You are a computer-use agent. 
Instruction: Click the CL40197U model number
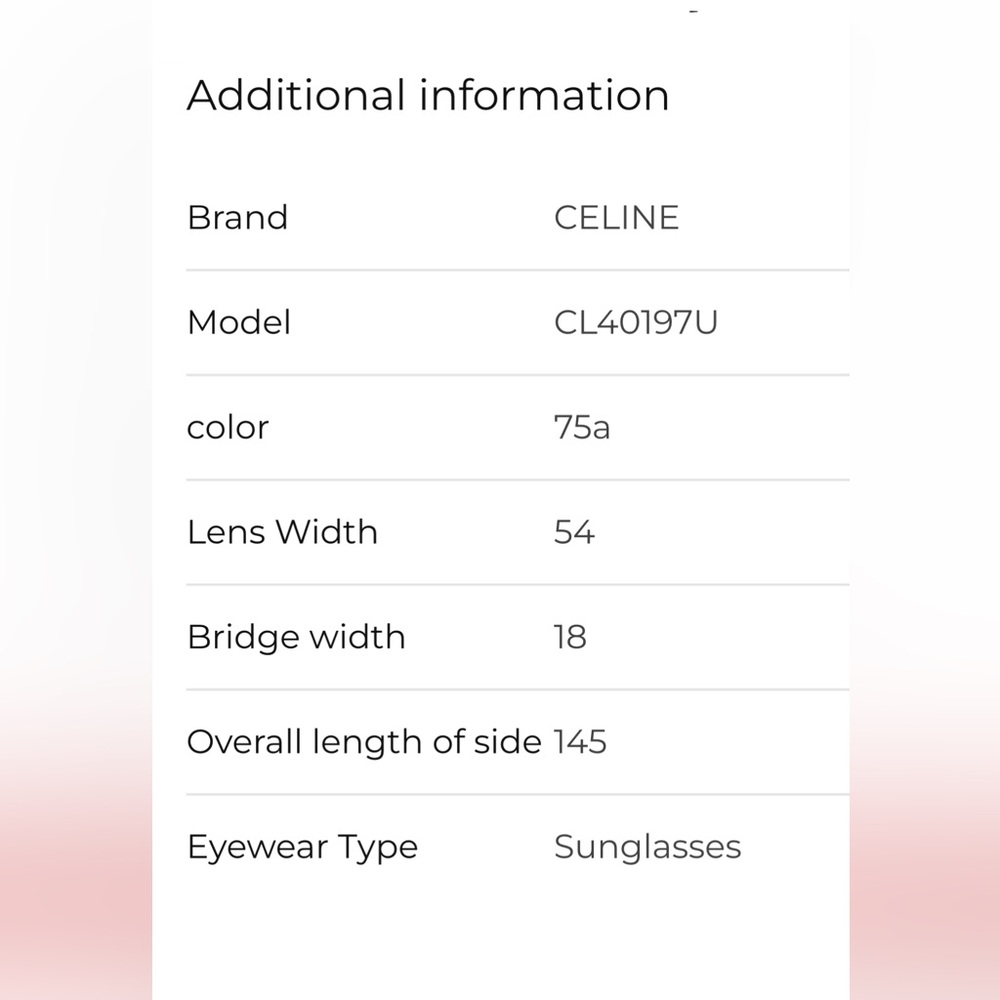tap(635, 323)
